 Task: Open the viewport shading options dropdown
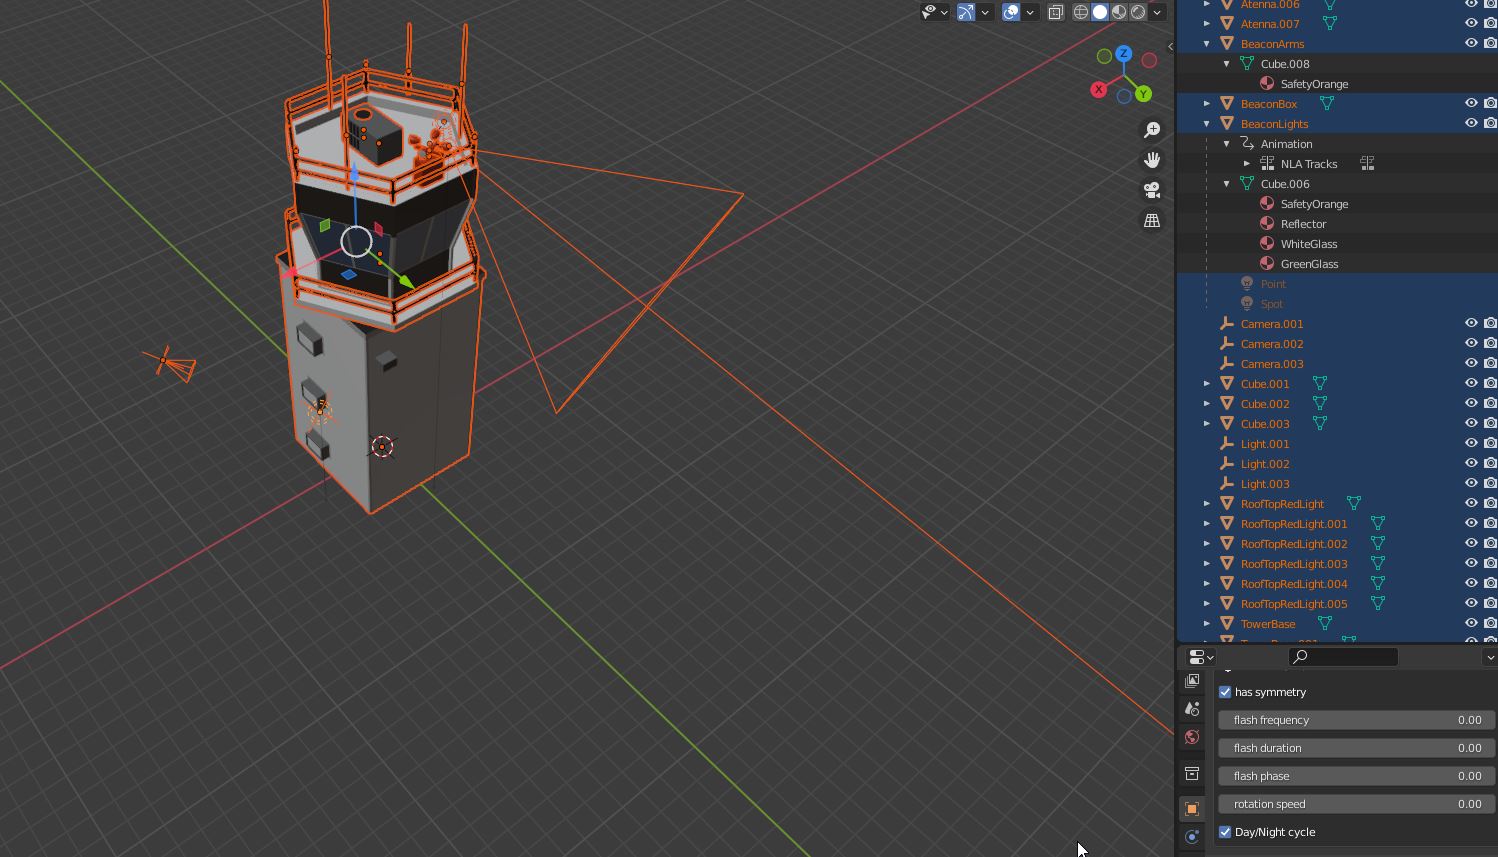point(1157,12)
